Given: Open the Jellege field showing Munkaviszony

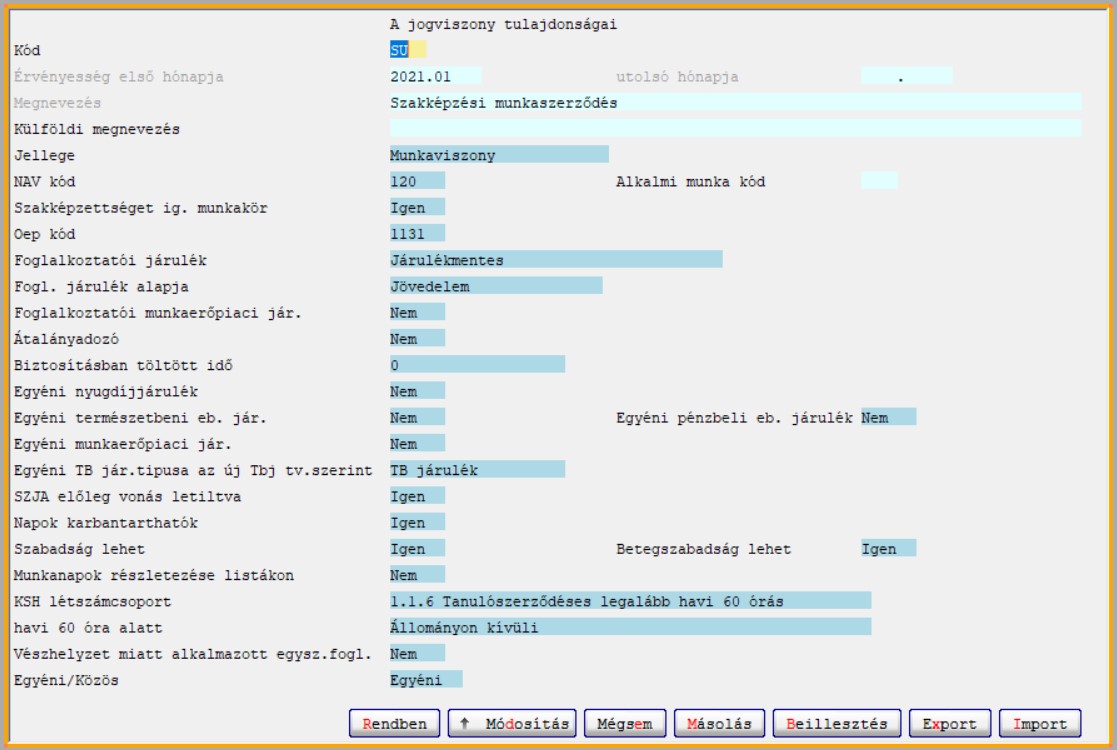Looking at the screenshot, I should 498,154.
